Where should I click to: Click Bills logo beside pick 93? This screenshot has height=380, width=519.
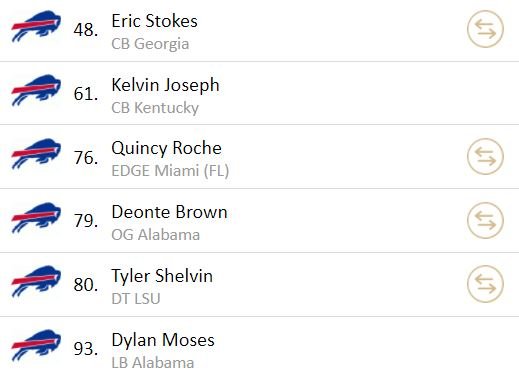click(x=36, y=345)
